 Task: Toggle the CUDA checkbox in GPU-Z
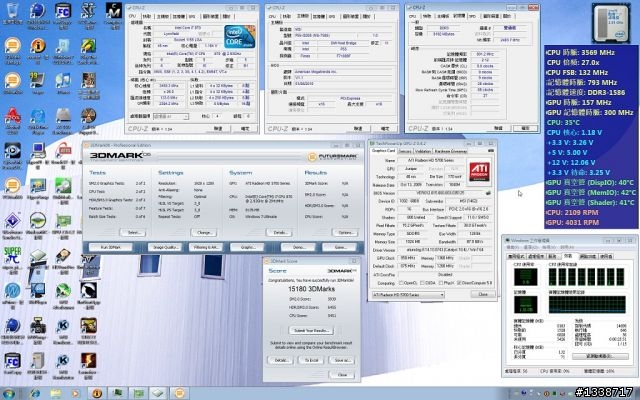point(422,283)
